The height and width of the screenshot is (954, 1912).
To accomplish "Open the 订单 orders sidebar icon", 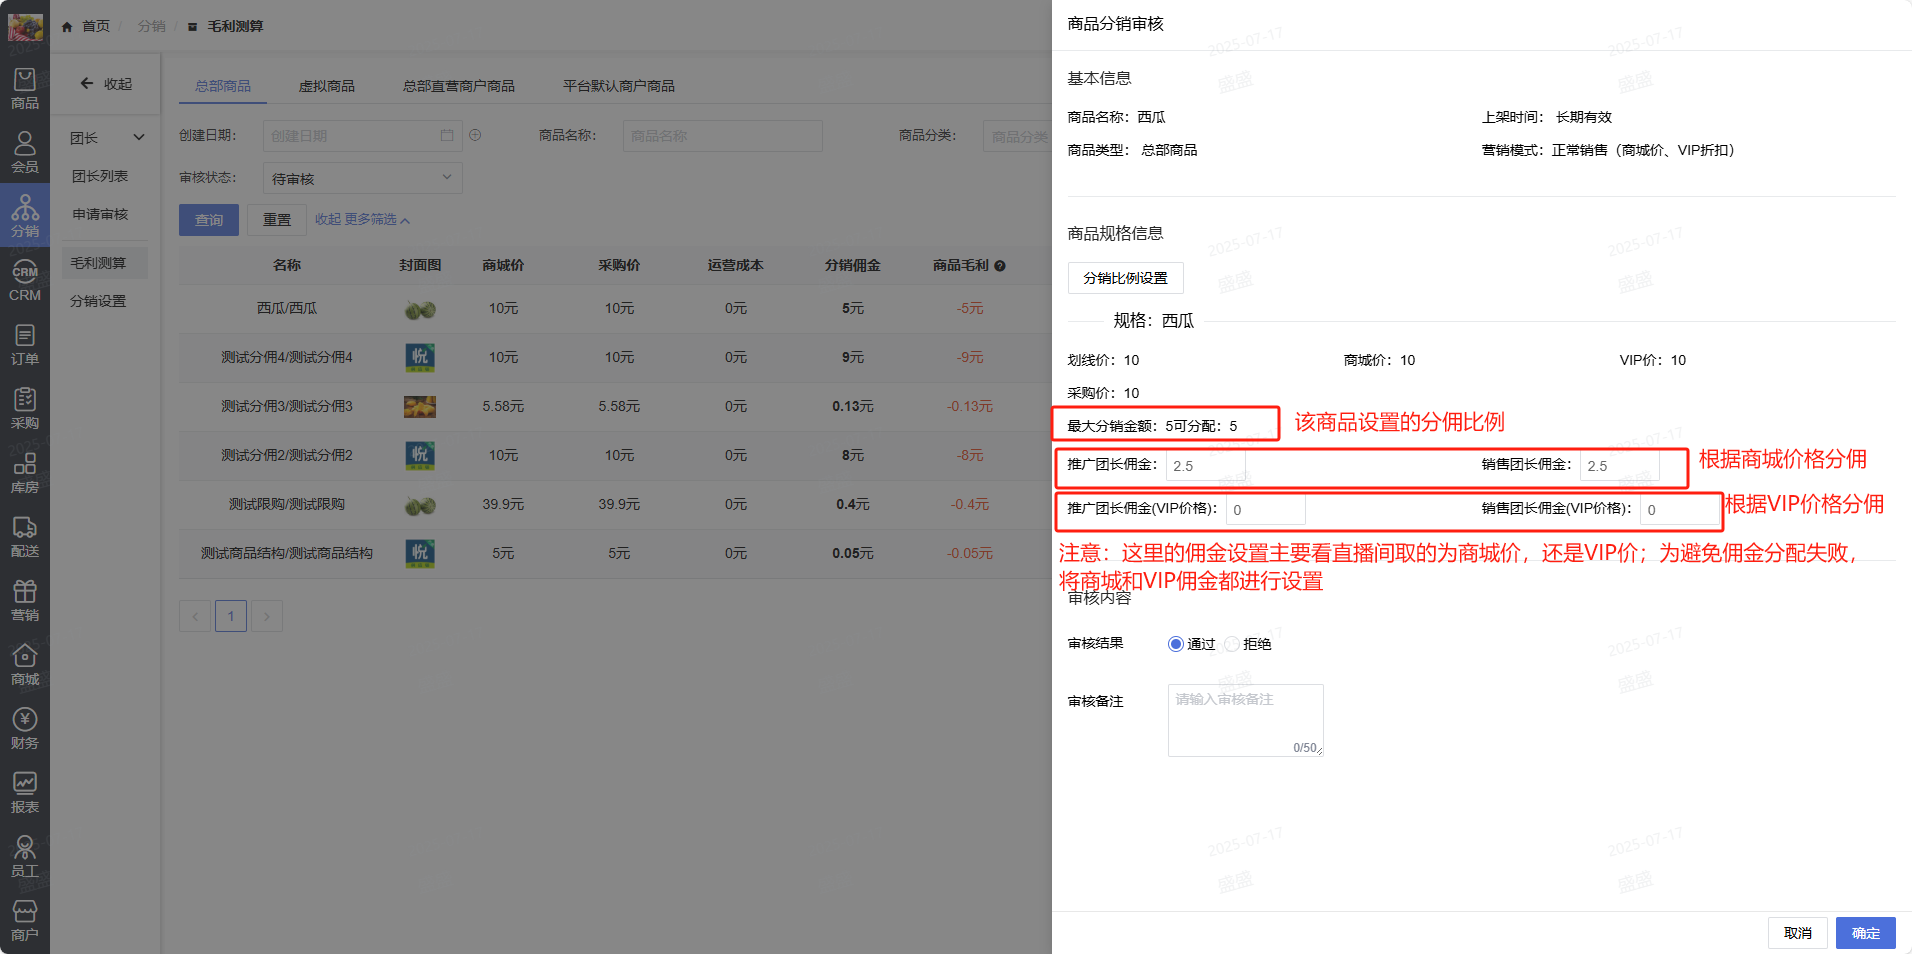I will (25, 344).
